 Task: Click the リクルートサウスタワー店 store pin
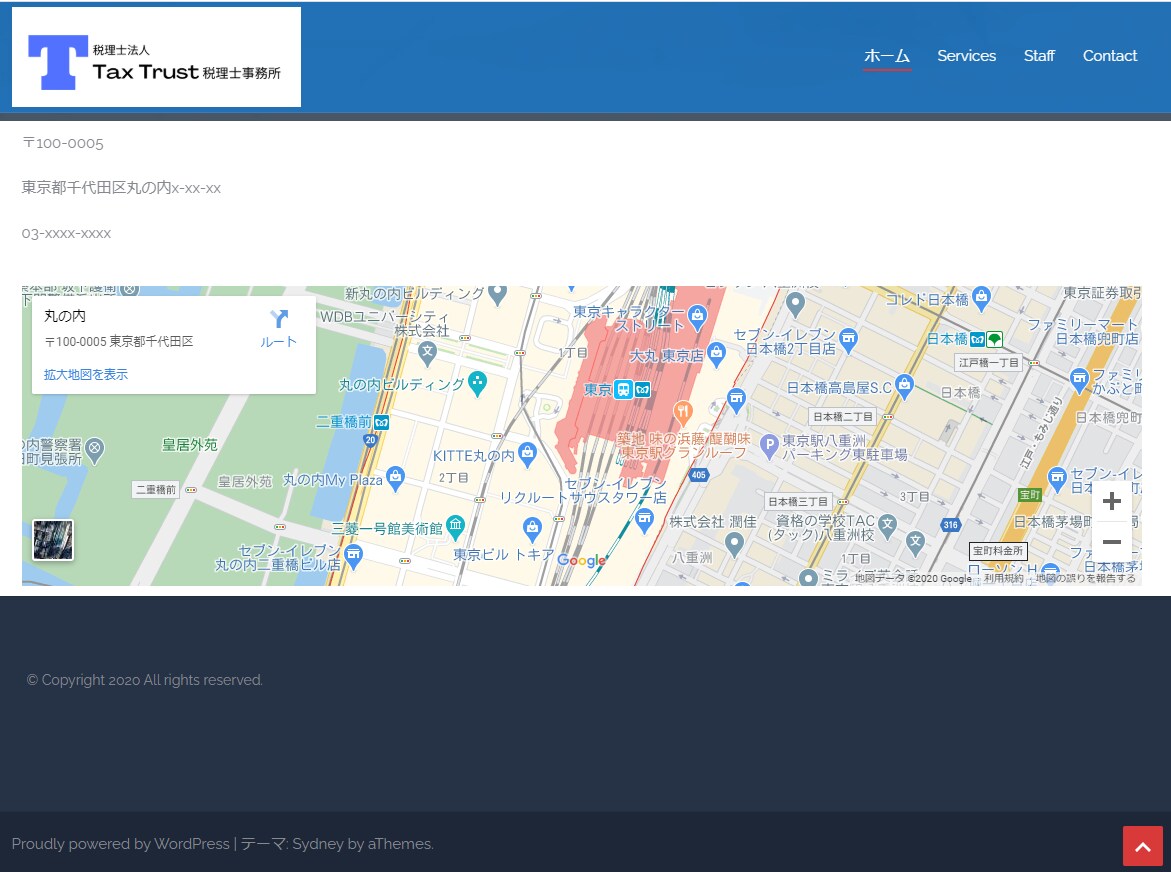(644, 520)
